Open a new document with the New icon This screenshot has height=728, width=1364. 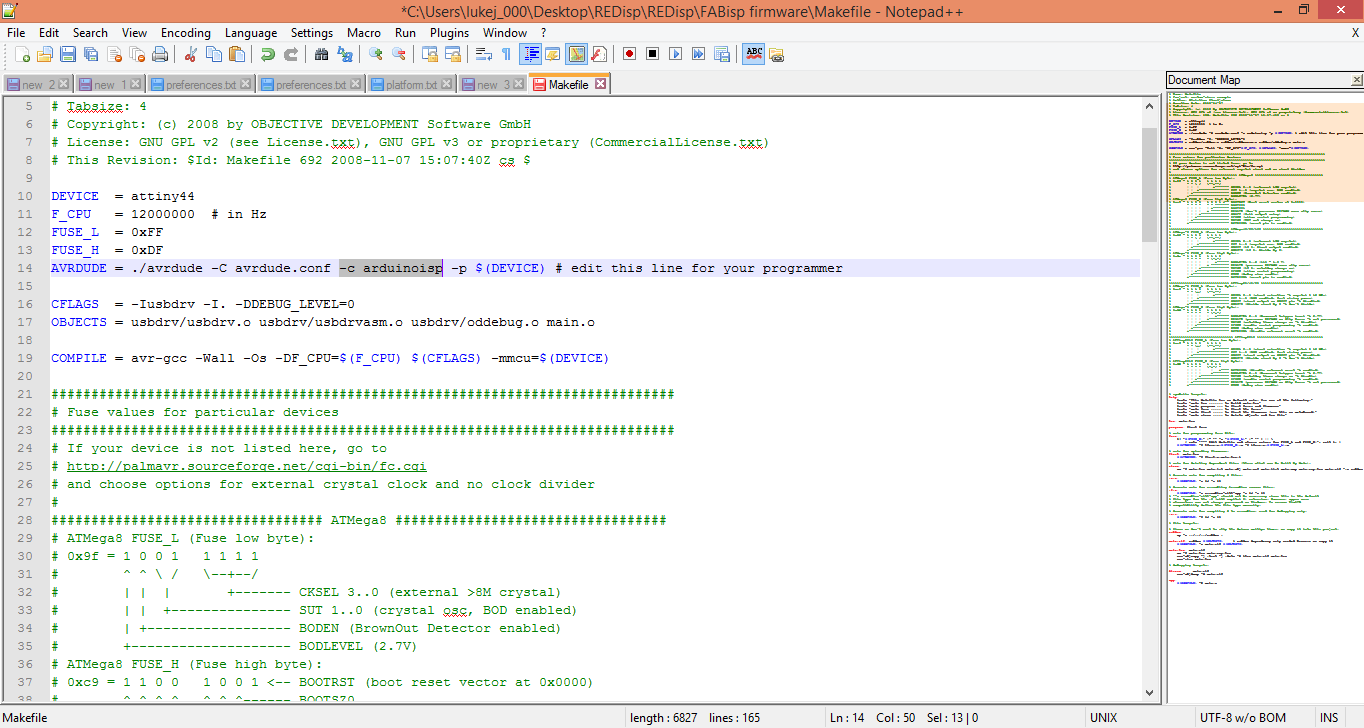coord(23,54)
